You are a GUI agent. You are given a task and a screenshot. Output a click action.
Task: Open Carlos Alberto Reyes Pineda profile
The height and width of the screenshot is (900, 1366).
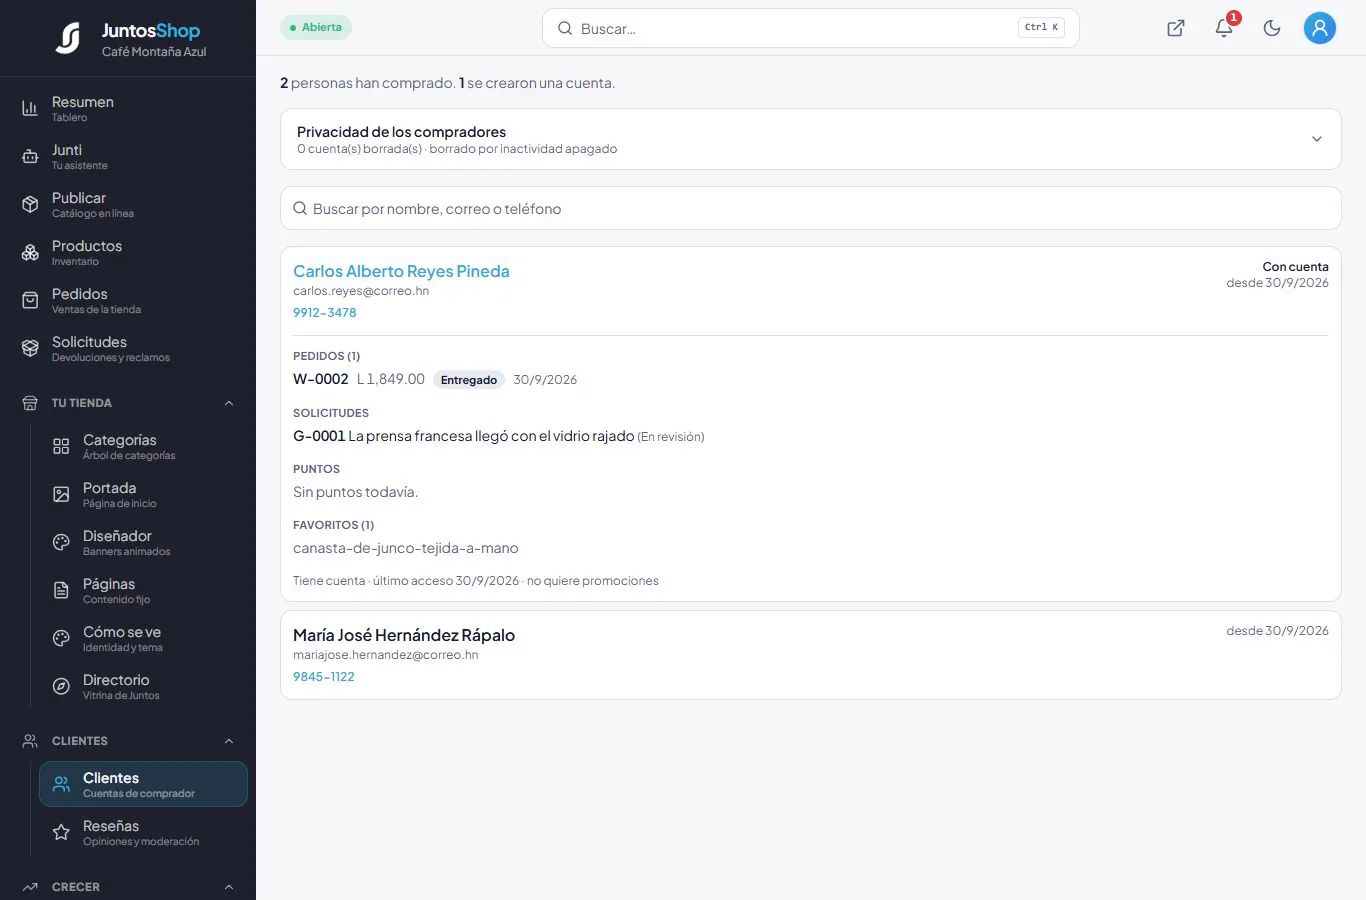point(401,271)
